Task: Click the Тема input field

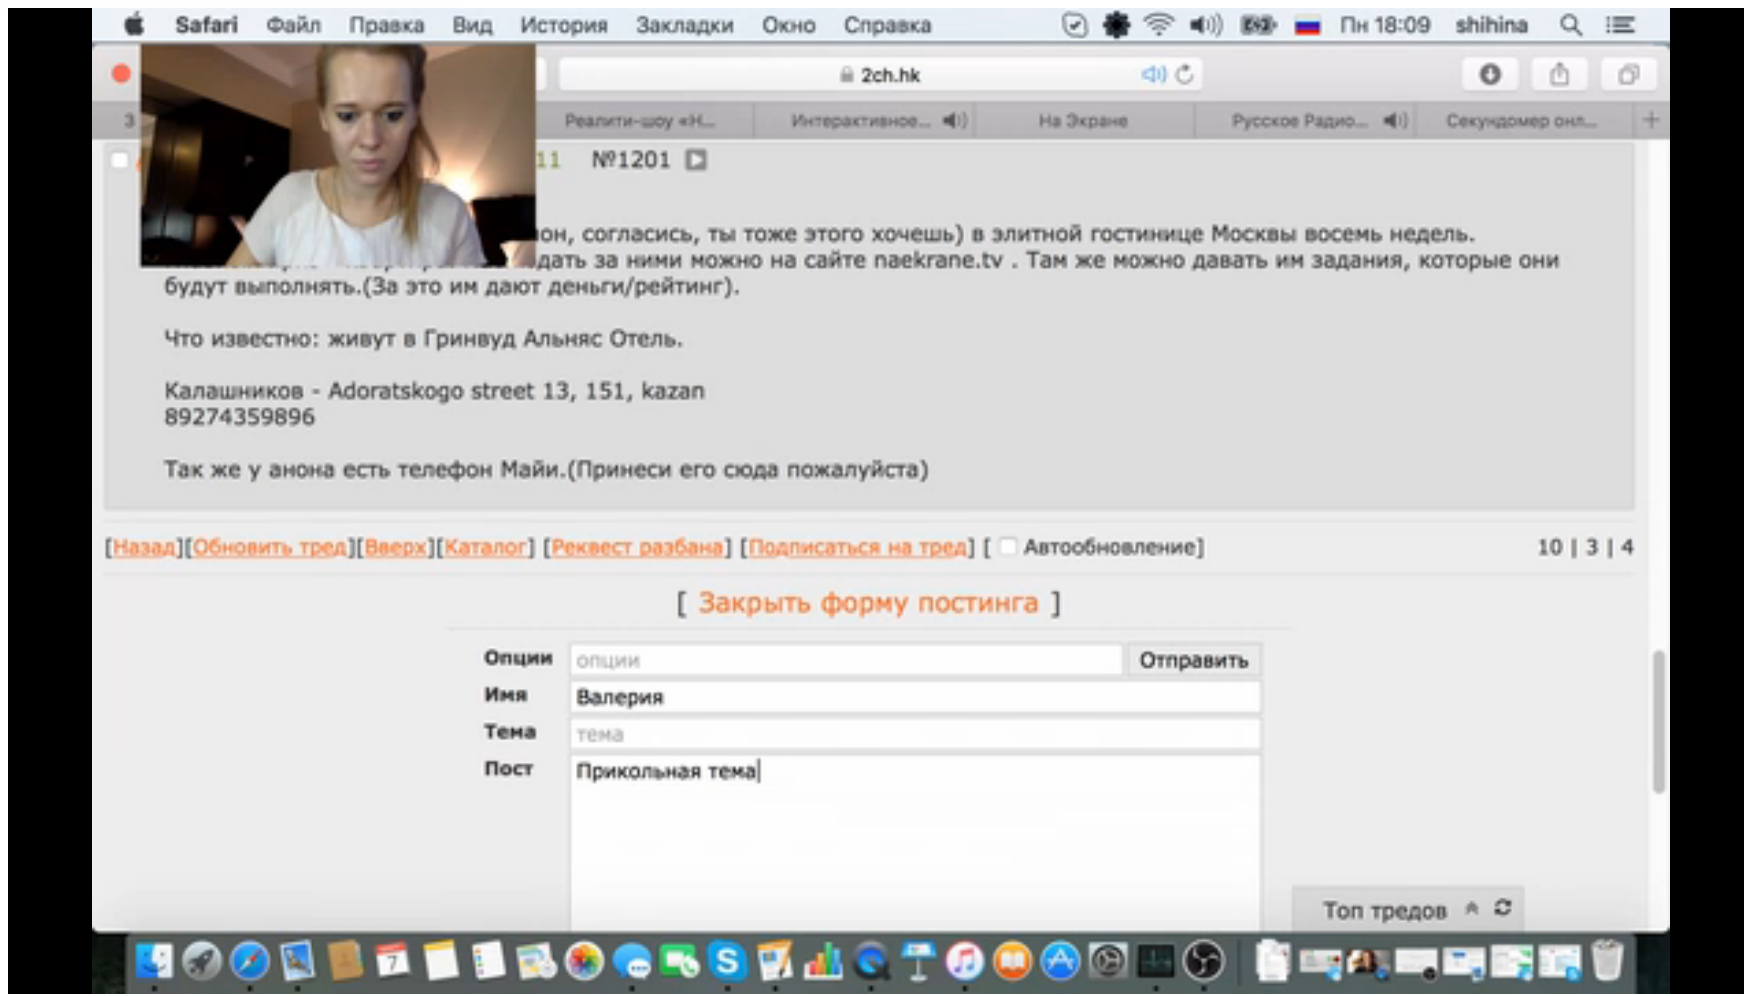Action: tap(915, 734)
